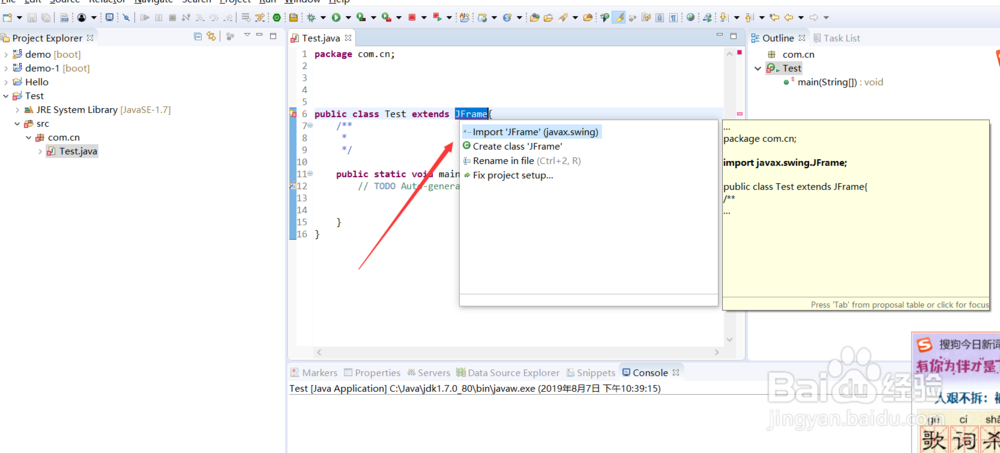Click magenta error mark on overview ruler
Viewport: 1000px width, 453px height.
pos(740,114)
